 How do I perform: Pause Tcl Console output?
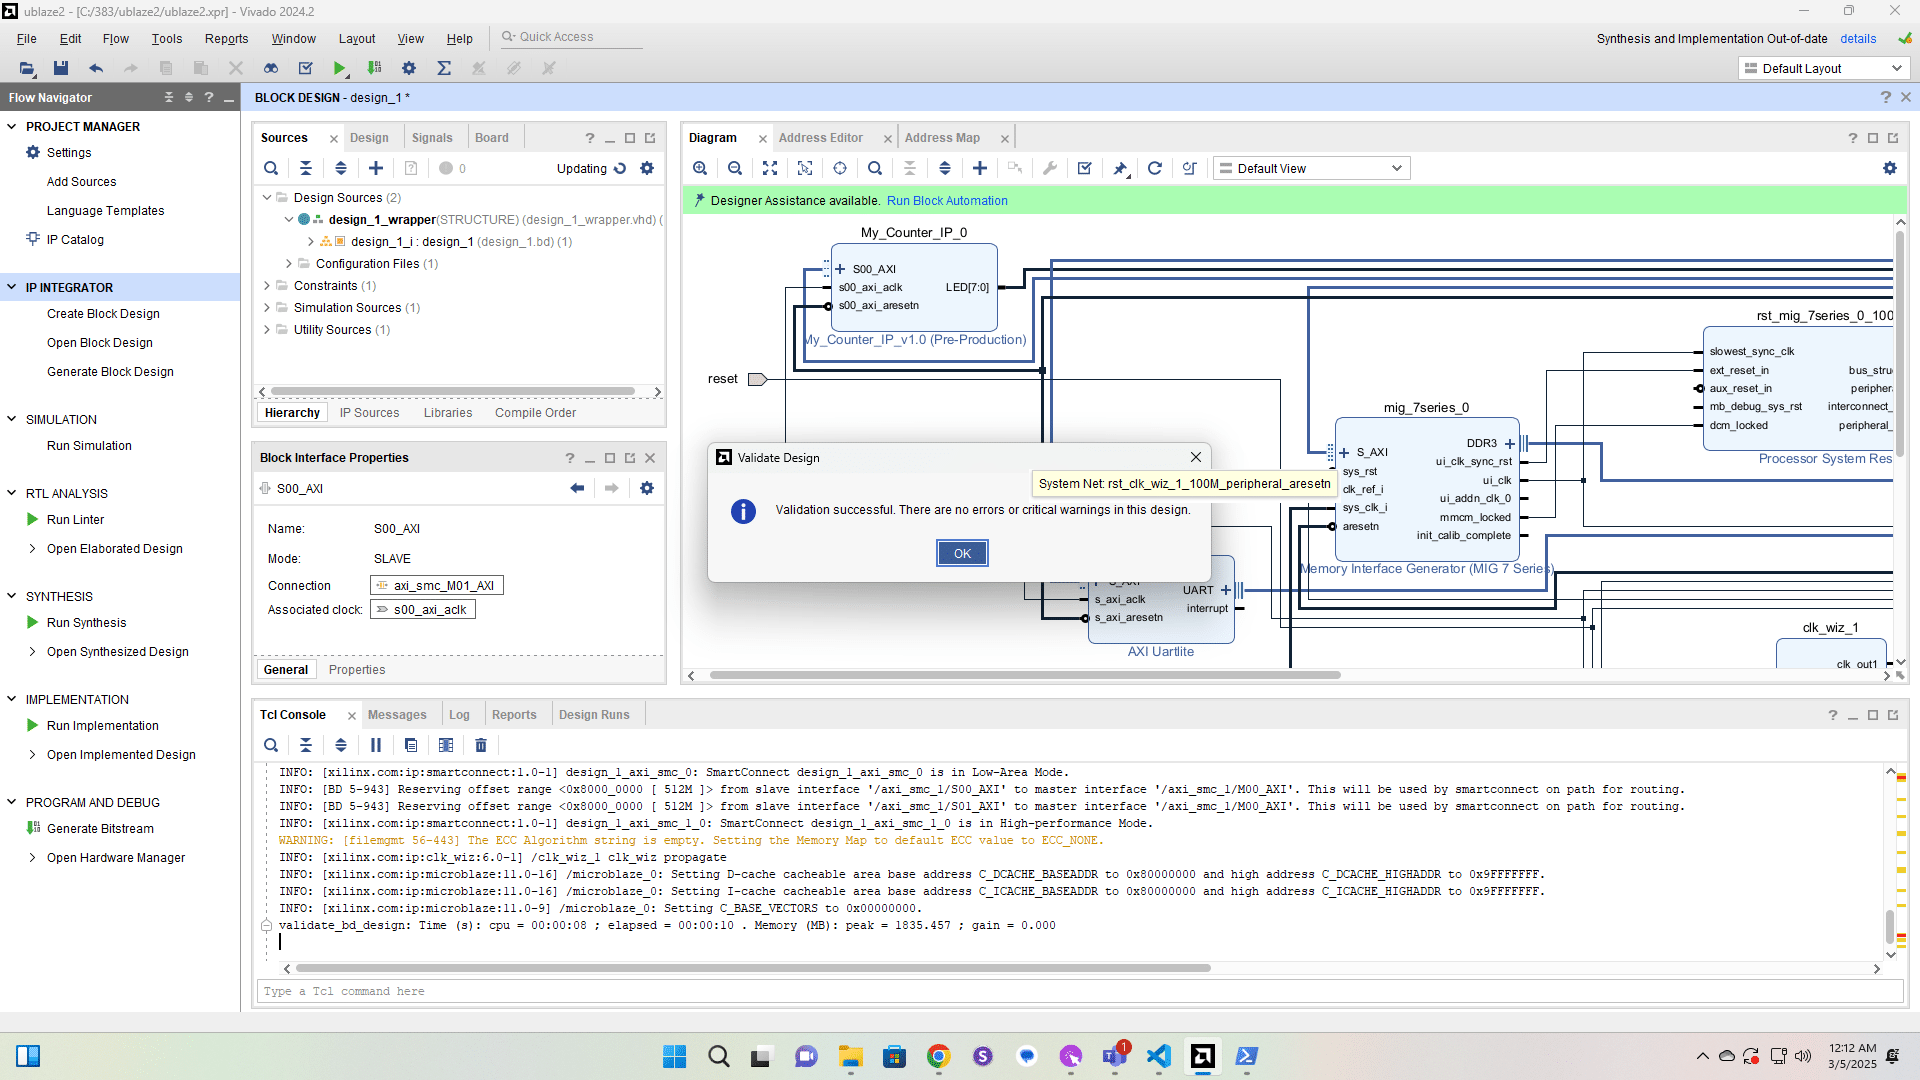point(376,745)
